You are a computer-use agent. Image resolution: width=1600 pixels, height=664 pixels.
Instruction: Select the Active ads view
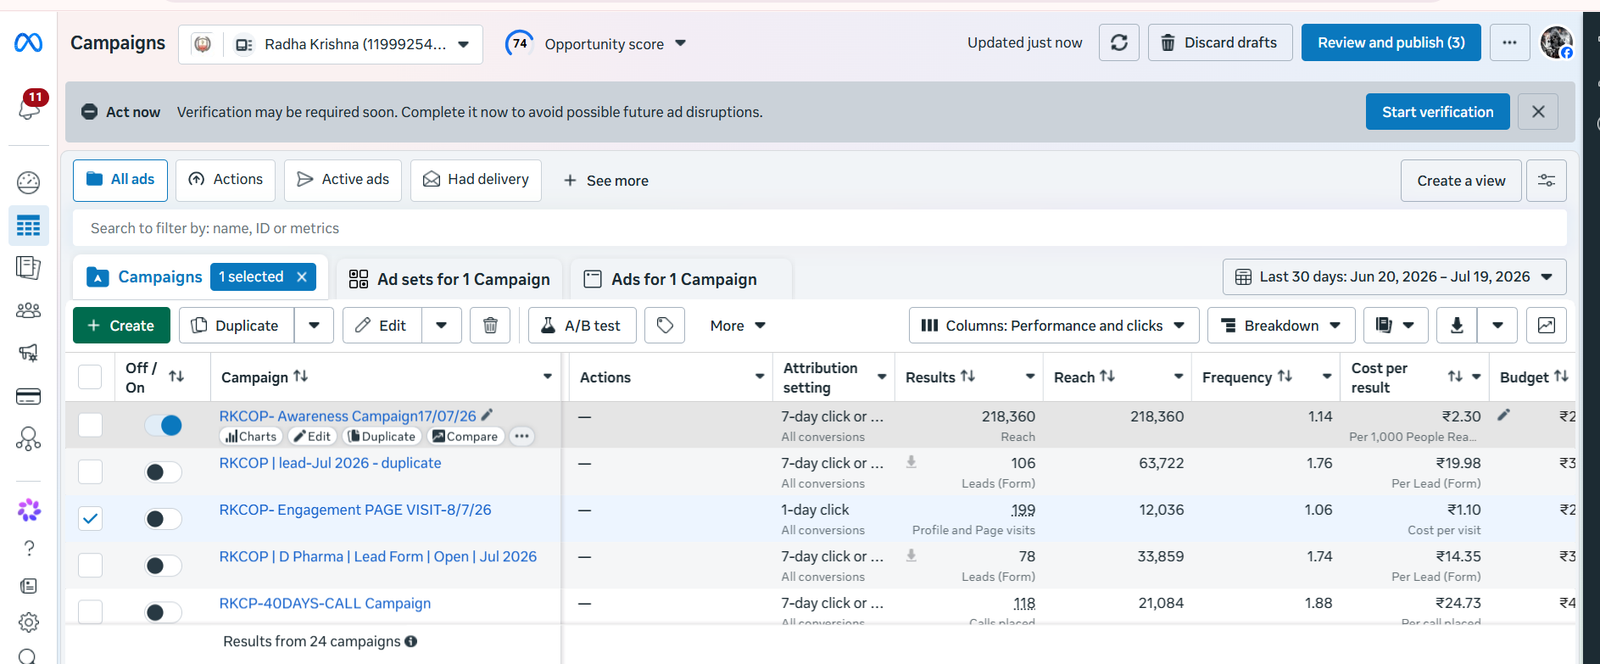(343, 180)
